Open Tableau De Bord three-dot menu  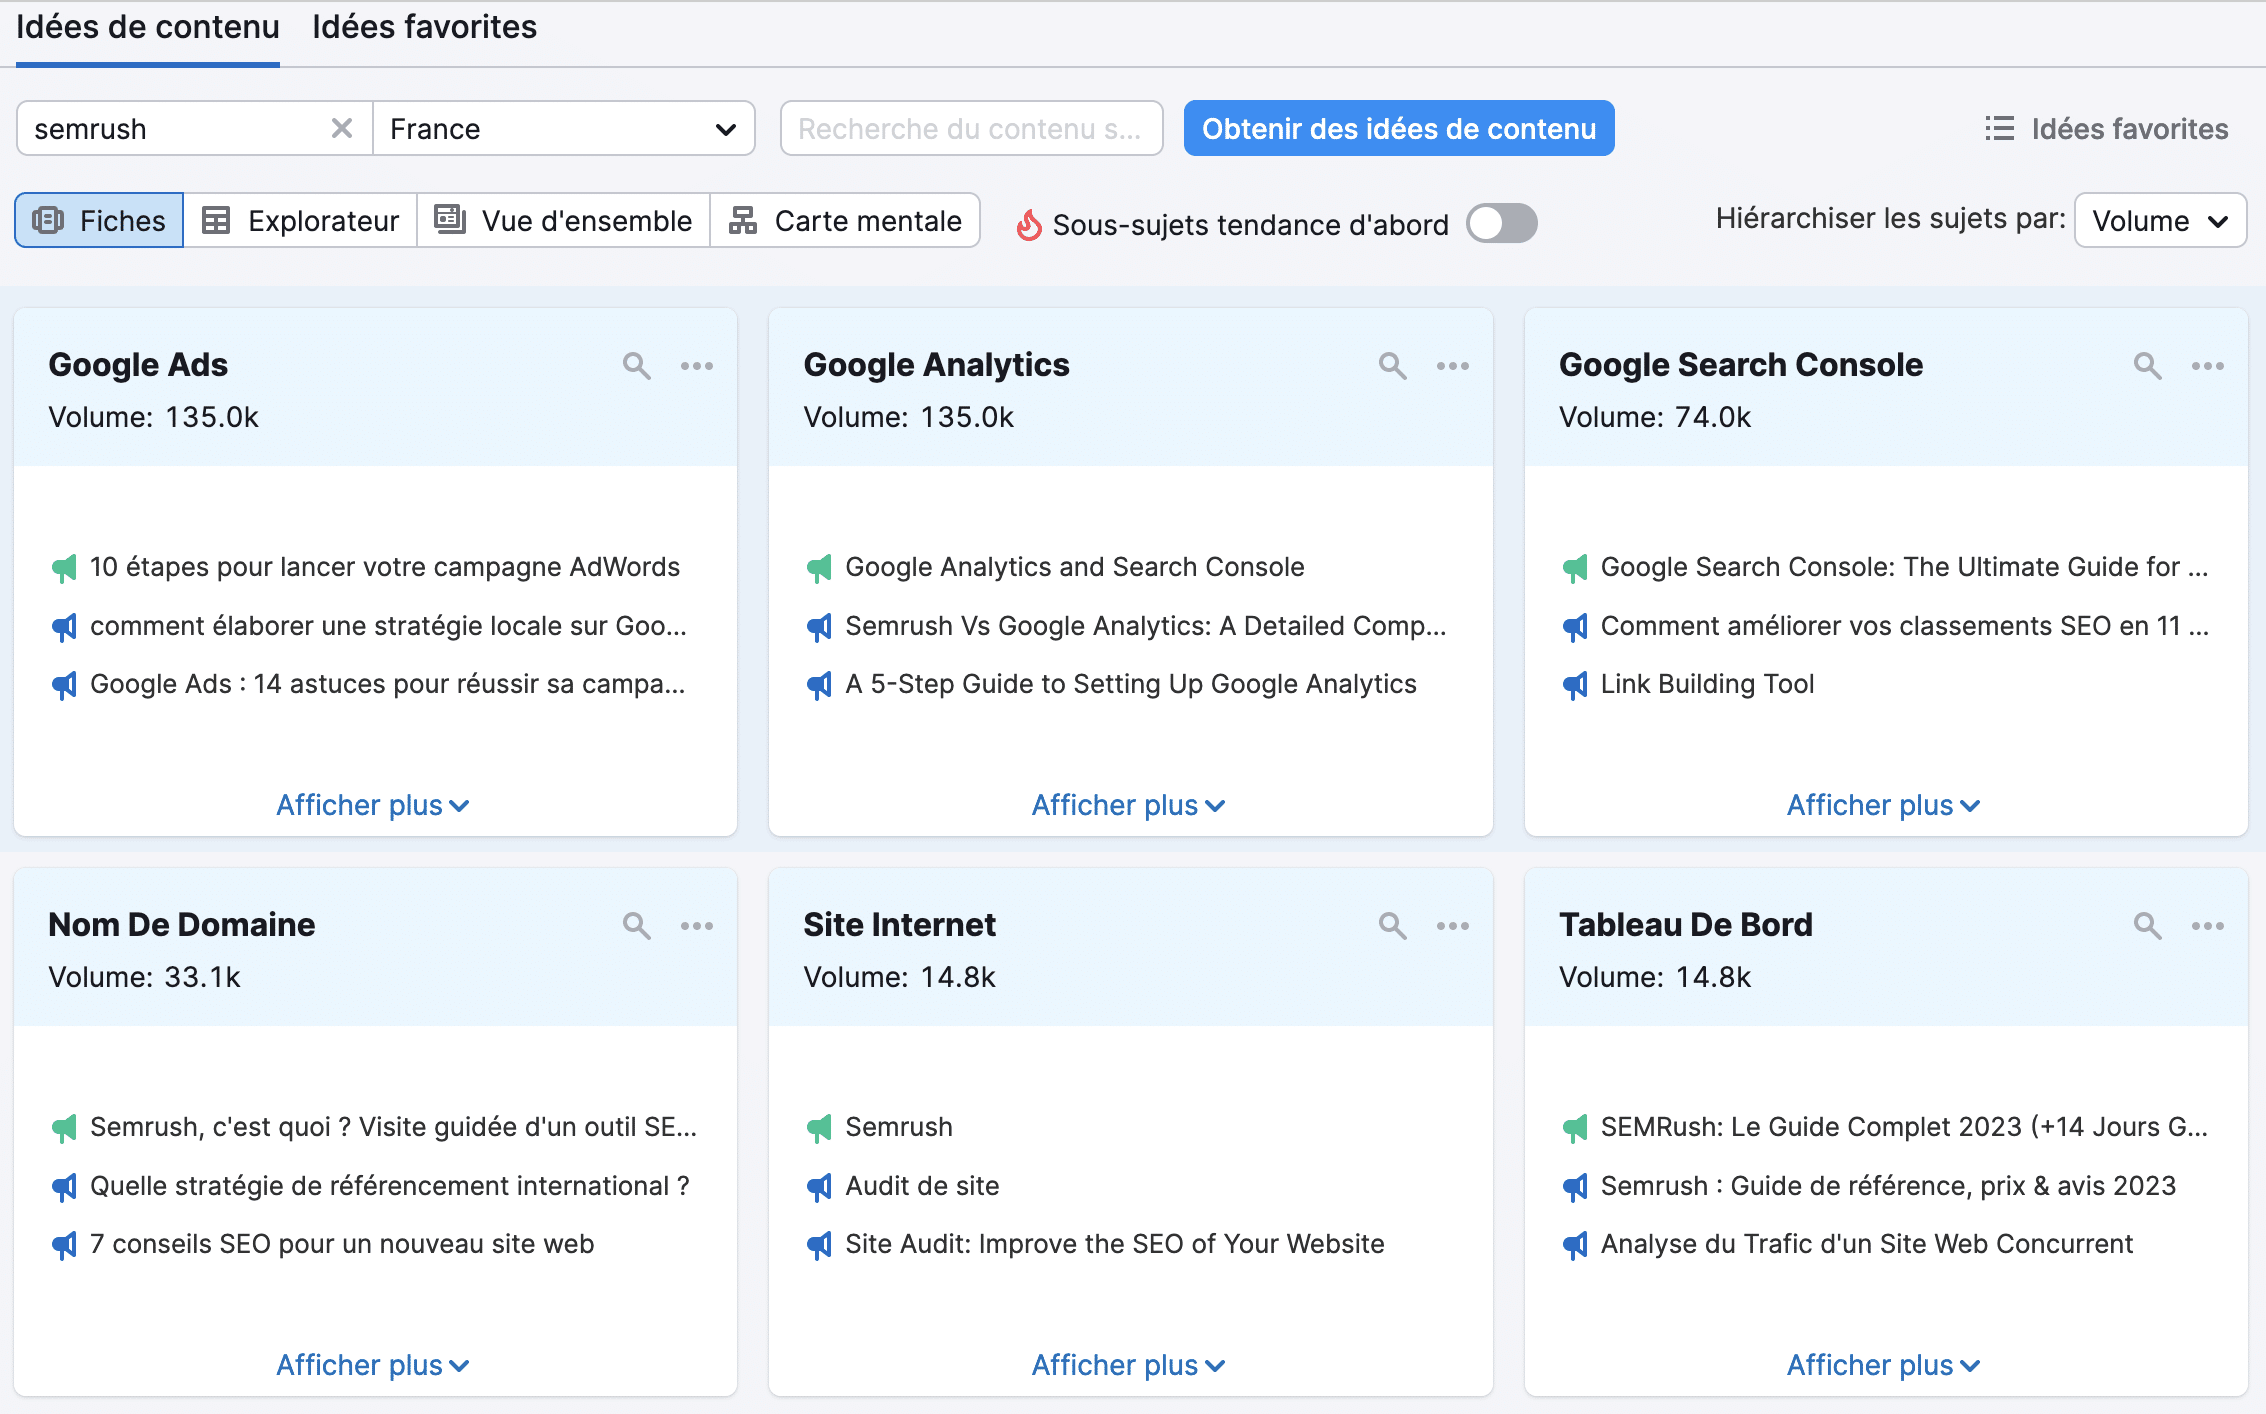click(2208, 926)
